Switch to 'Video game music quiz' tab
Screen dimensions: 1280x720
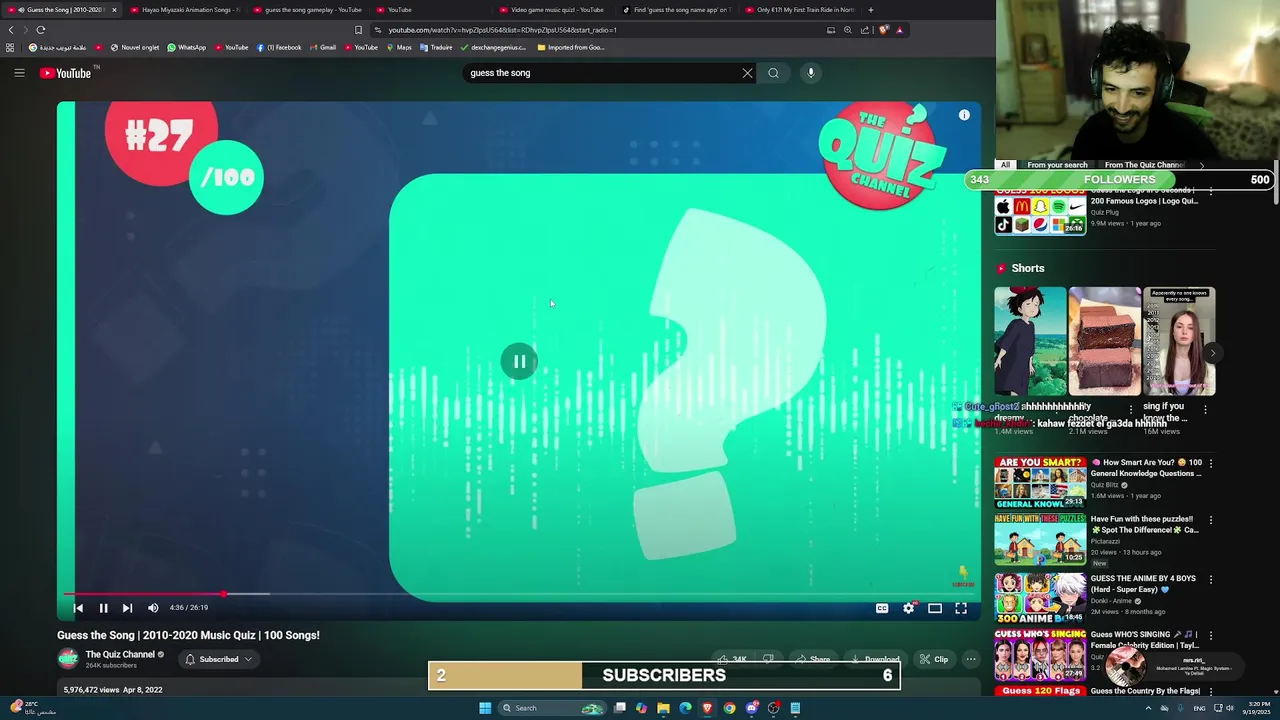553,10
